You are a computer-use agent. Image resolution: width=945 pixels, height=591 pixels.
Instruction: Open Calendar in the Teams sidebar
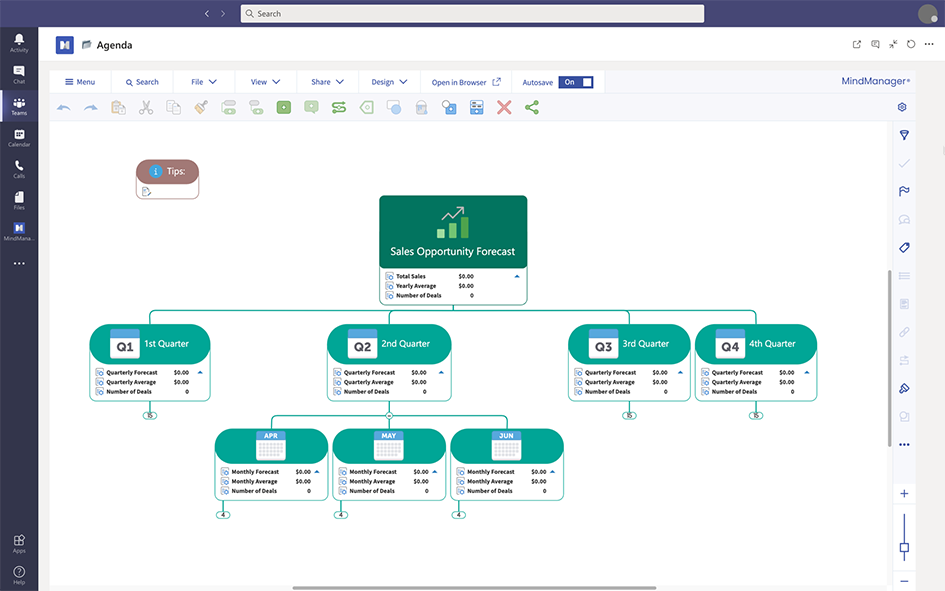point(19,138)
